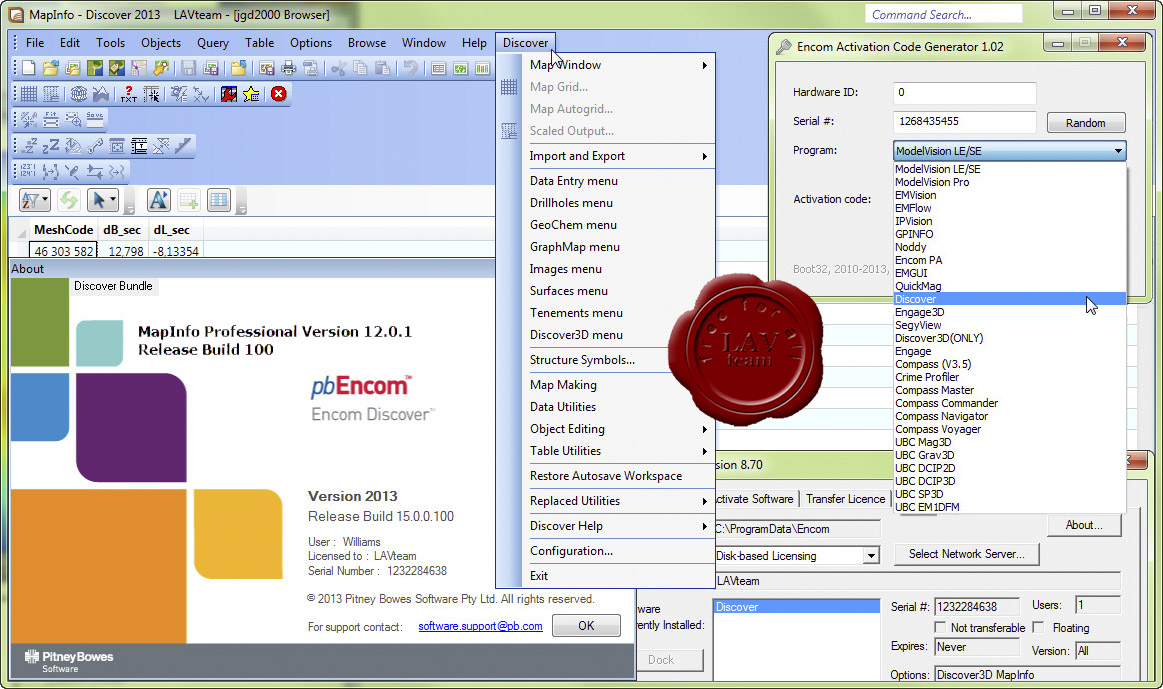The width and height of the screenshot is (1163, 689).
Task: Click the About... button in the licensing window
Action: click(1084, 525)
